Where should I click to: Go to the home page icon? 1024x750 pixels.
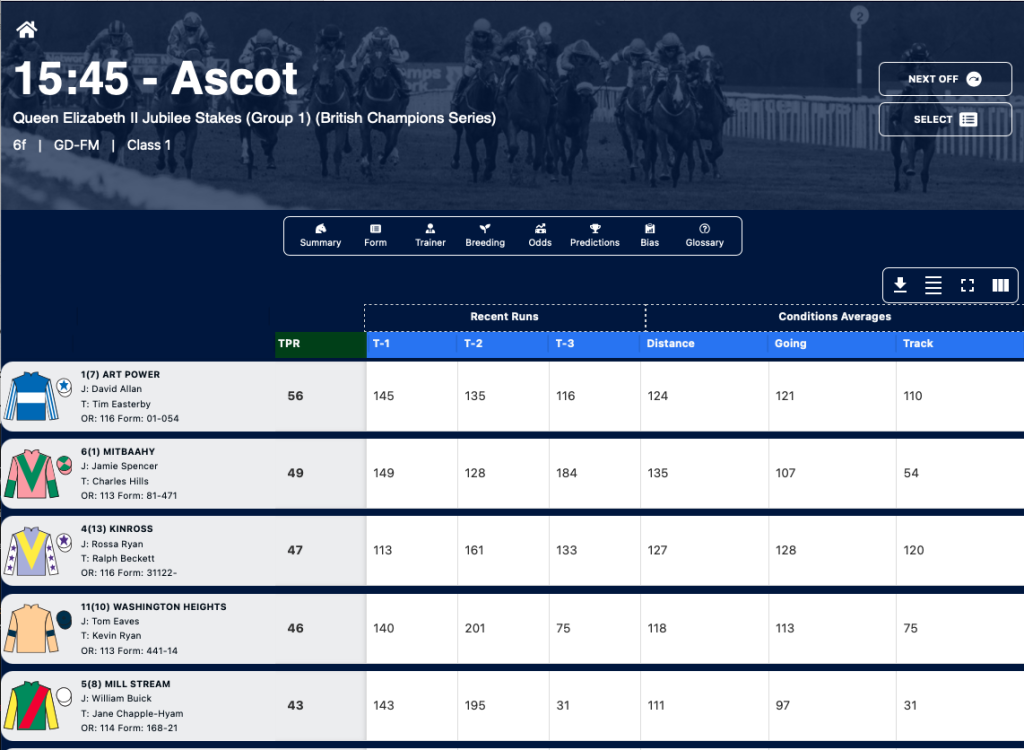[x=27, y=29]
